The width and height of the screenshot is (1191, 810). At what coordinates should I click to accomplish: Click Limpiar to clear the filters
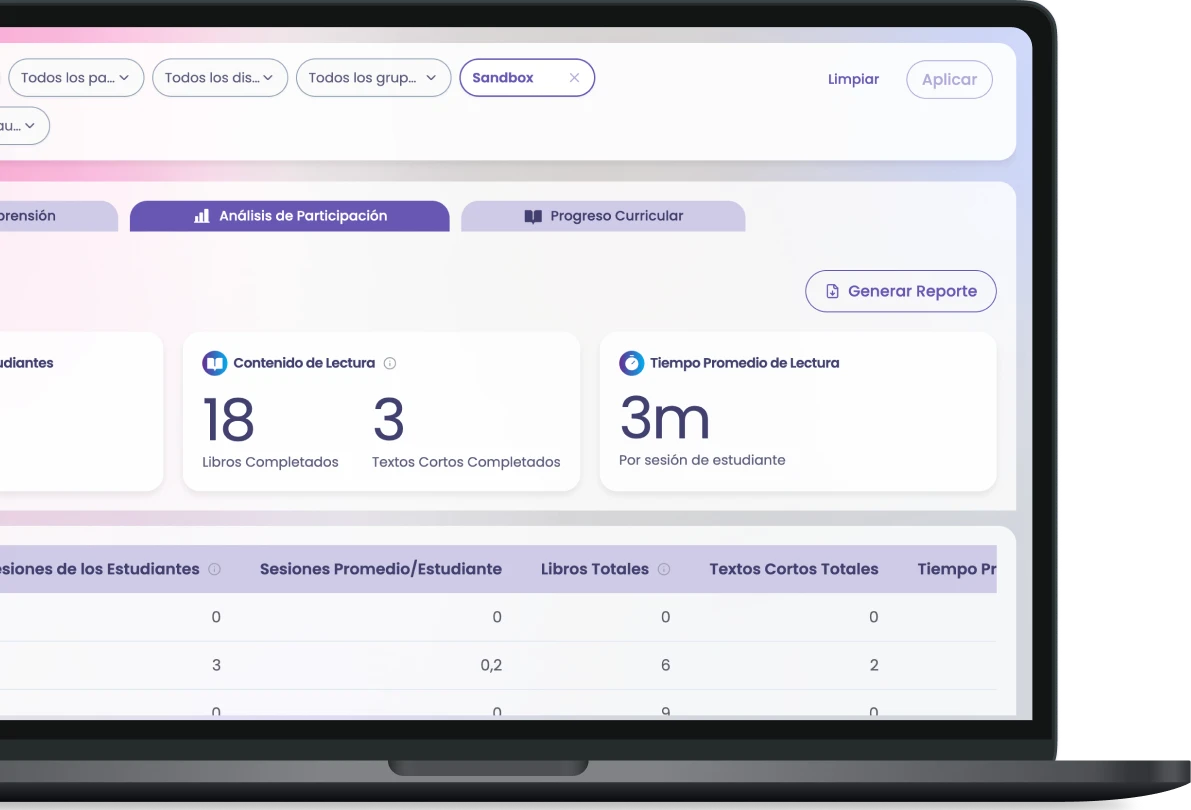[x=853, y=79]
